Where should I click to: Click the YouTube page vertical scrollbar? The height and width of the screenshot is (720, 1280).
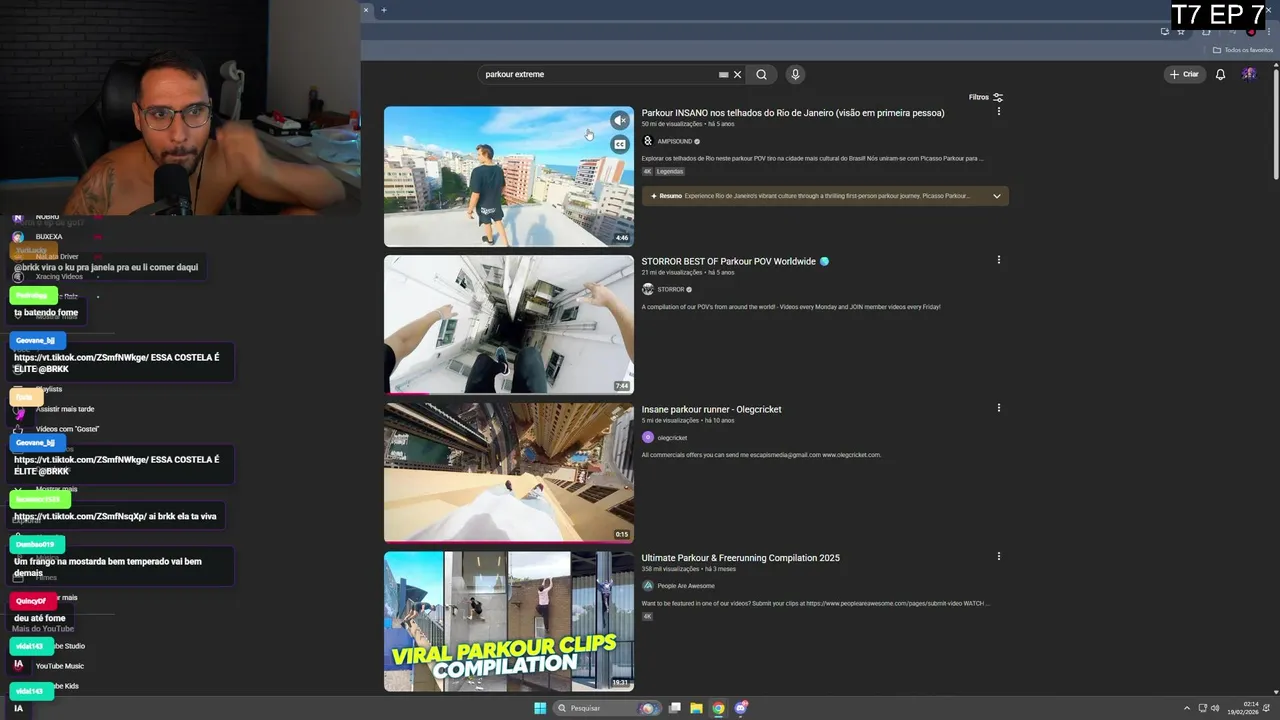(x=1275, y=125)
